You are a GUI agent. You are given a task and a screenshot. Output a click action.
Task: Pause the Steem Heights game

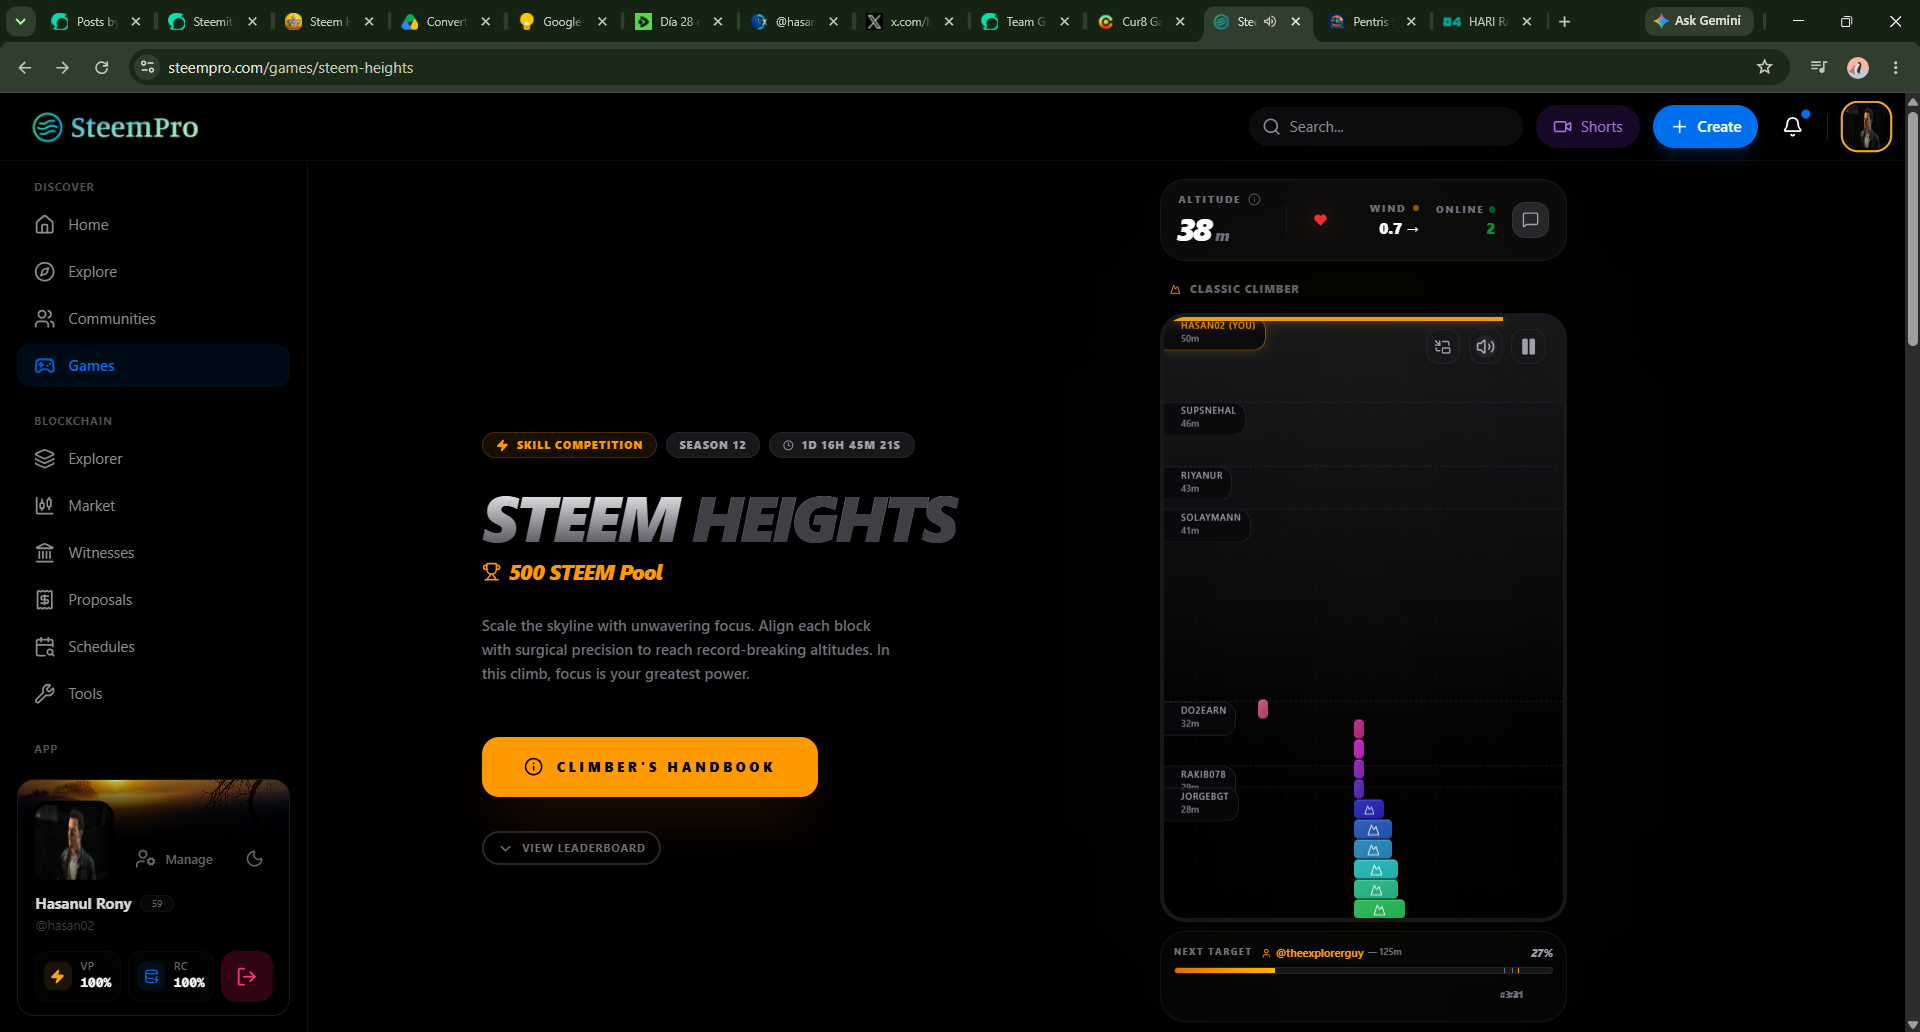pos(1528,347)
